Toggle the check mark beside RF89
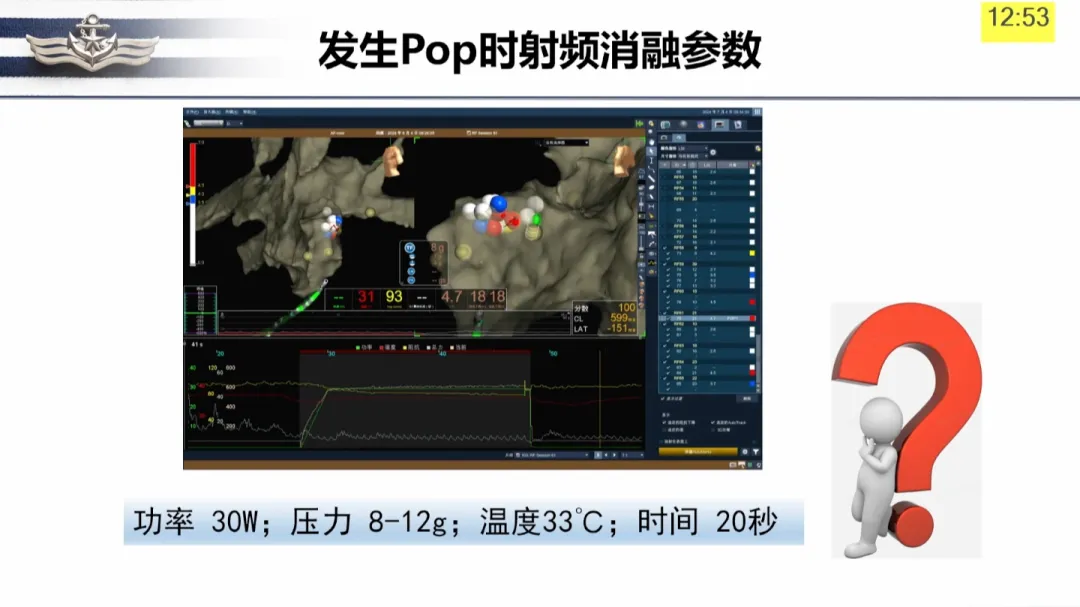Viewport: 1080px width, 607px height. [665, 264]
